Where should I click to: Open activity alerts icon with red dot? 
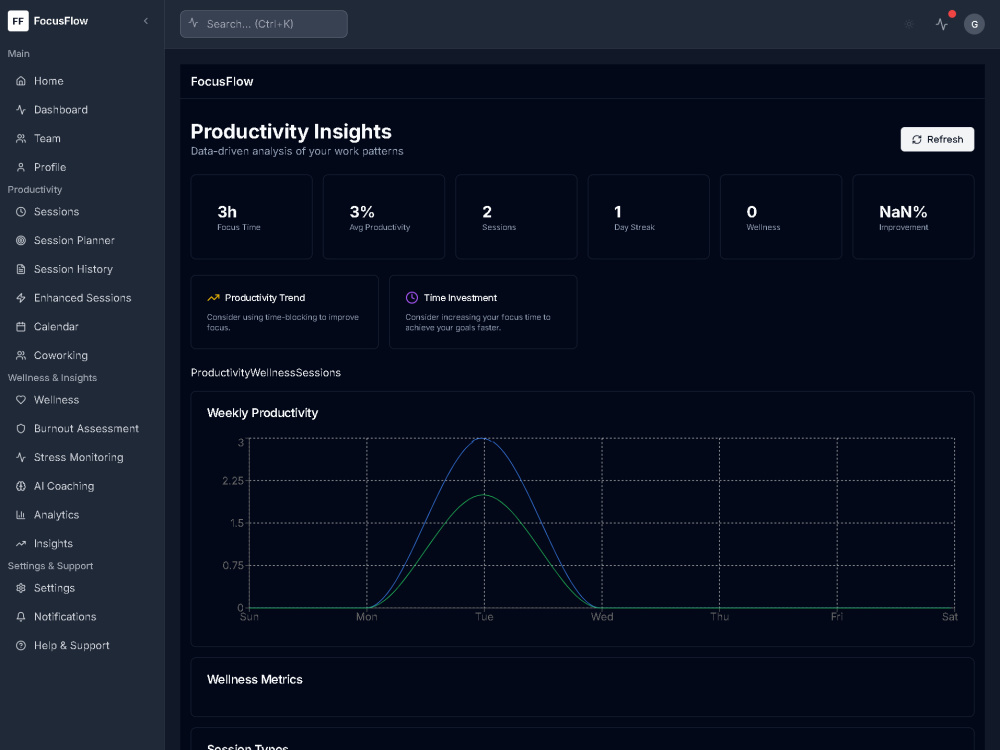(942, 24)
